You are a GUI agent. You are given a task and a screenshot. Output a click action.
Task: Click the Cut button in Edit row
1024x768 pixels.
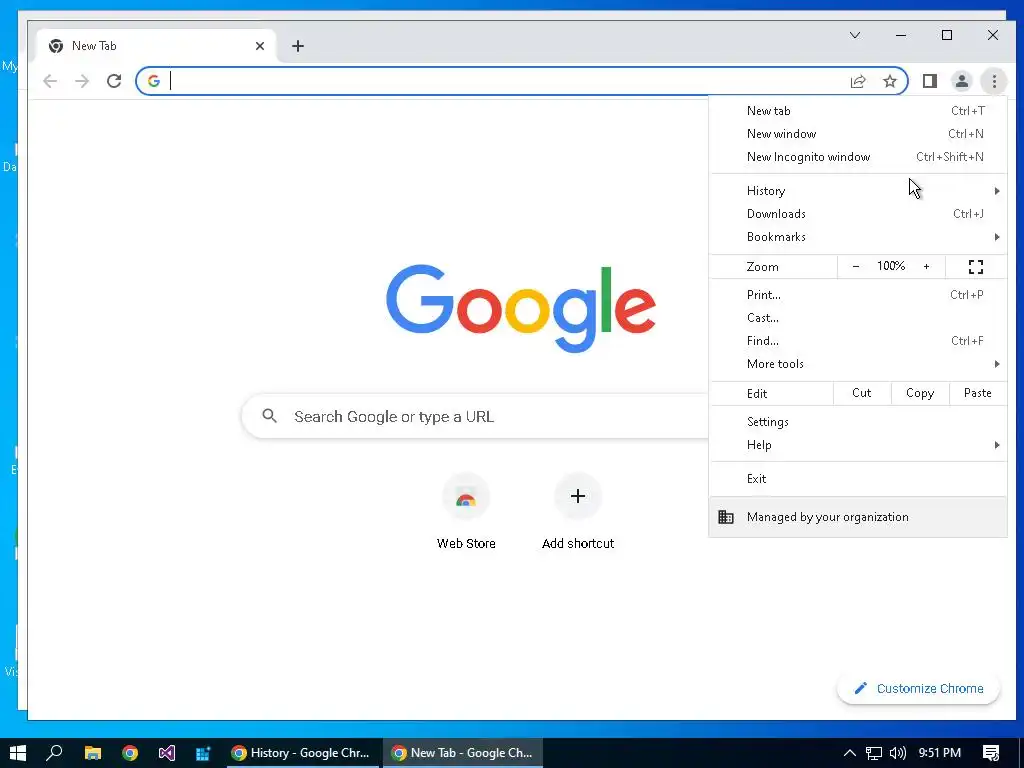point(862,393)
